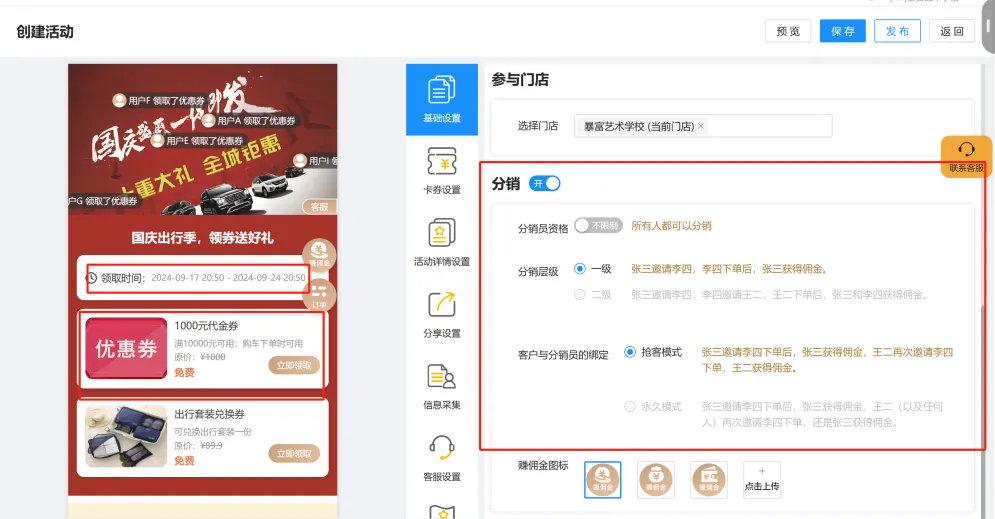Click 点击上传 to upload custom icon
This screenshot has width=995, height=519.
[762, 480]
